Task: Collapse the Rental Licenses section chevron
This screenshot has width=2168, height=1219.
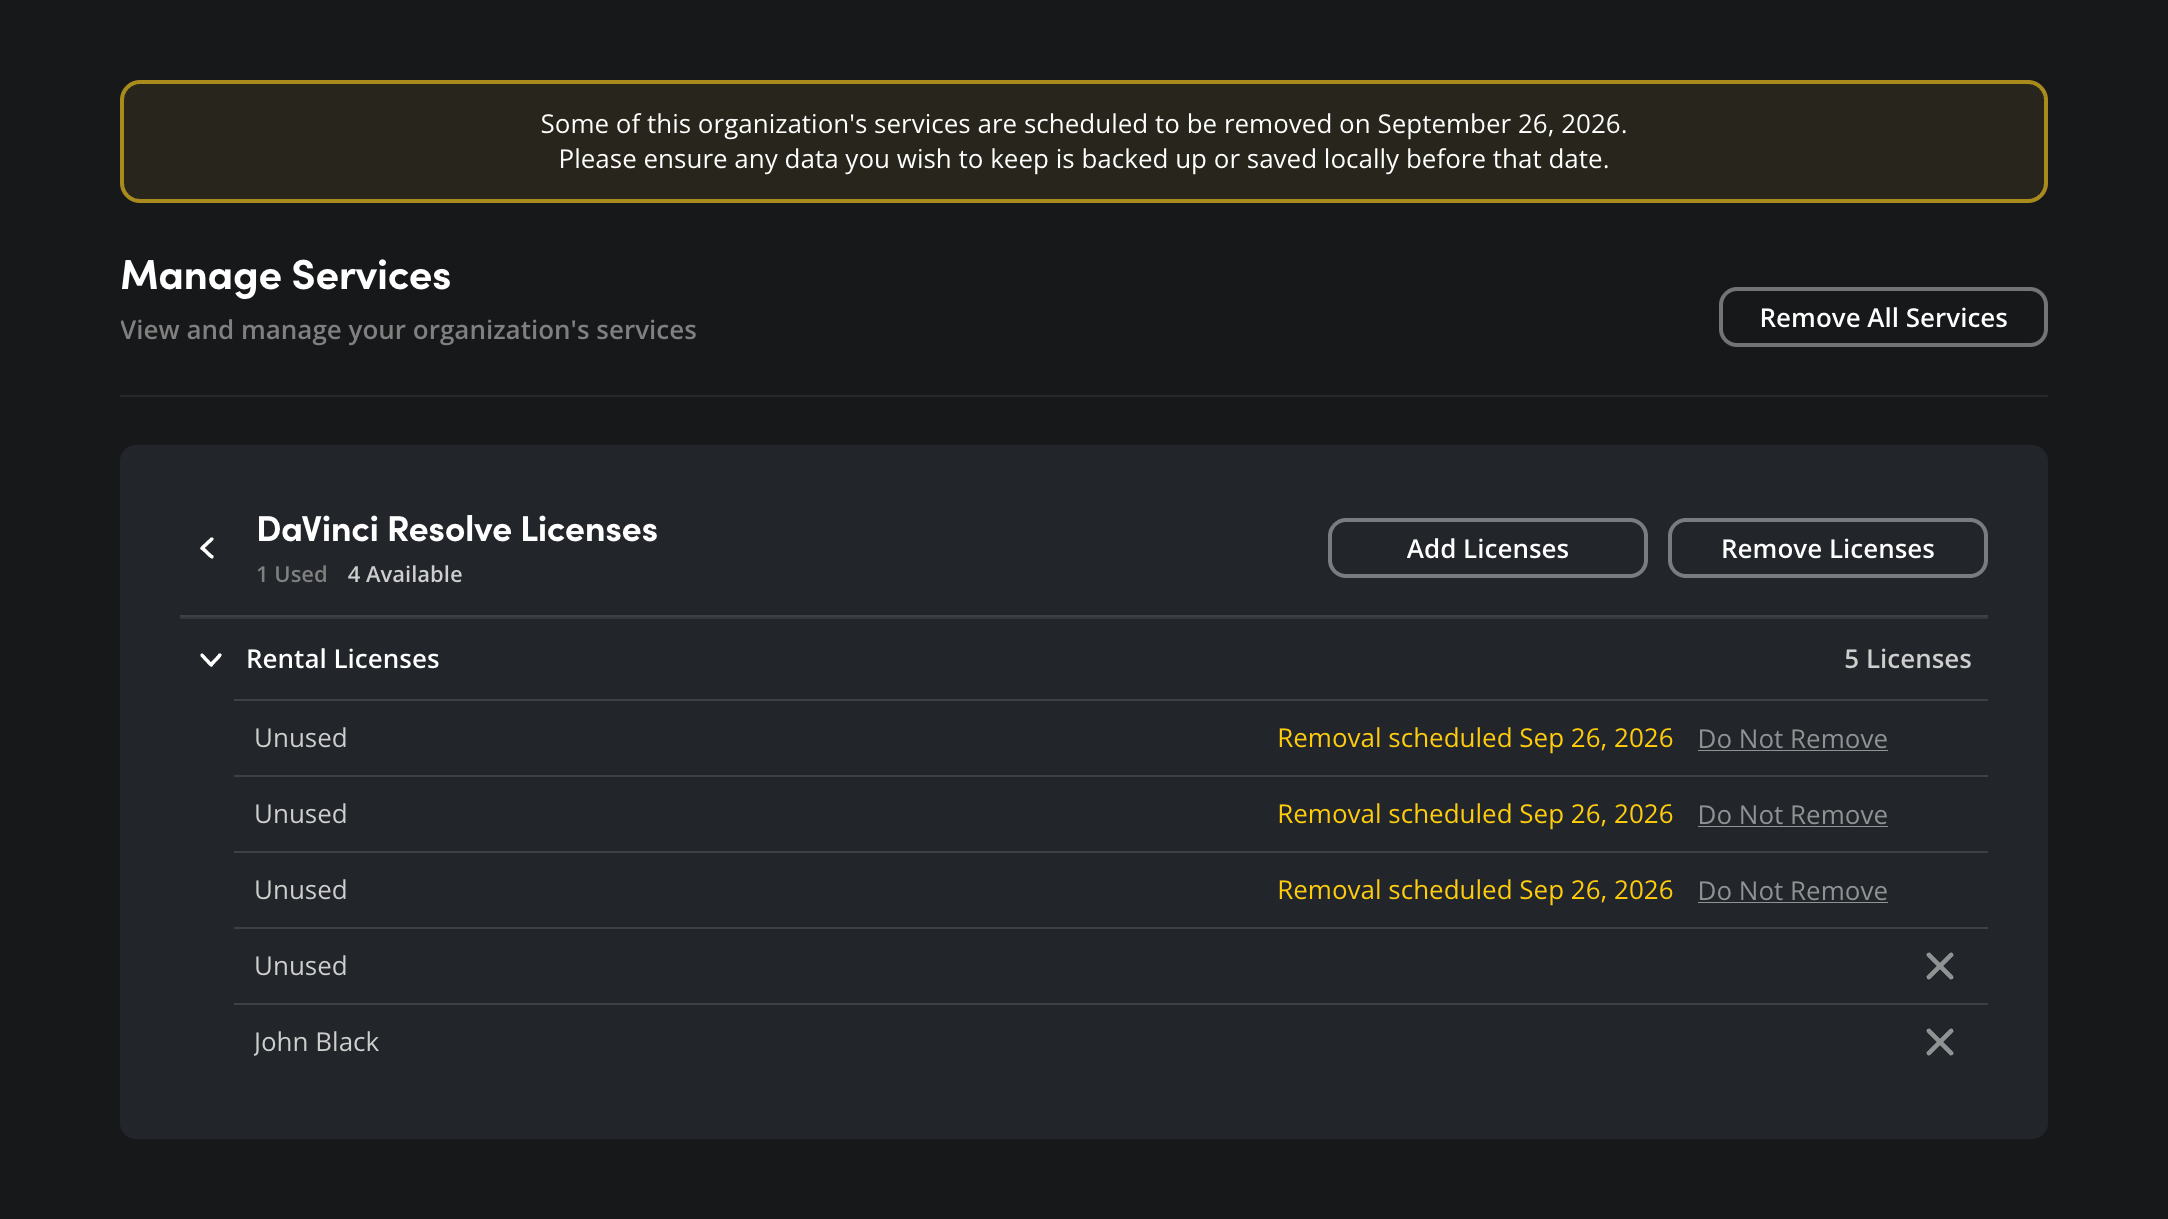Action: tap(211, 659)
